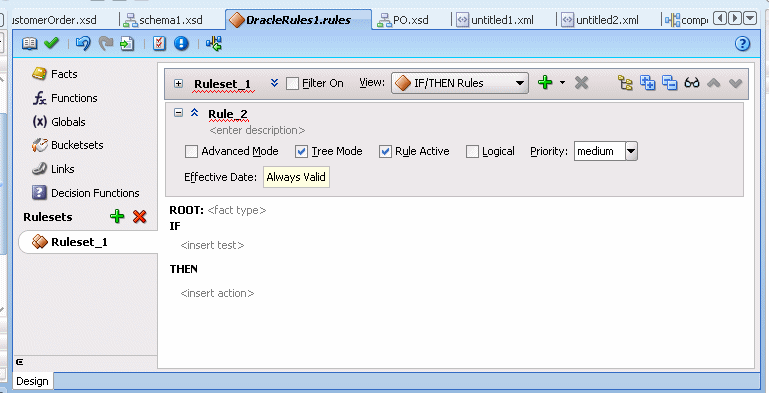769x393 pixels.
Task: Click the double up chevron beside Rule_2
Action: 194,112
